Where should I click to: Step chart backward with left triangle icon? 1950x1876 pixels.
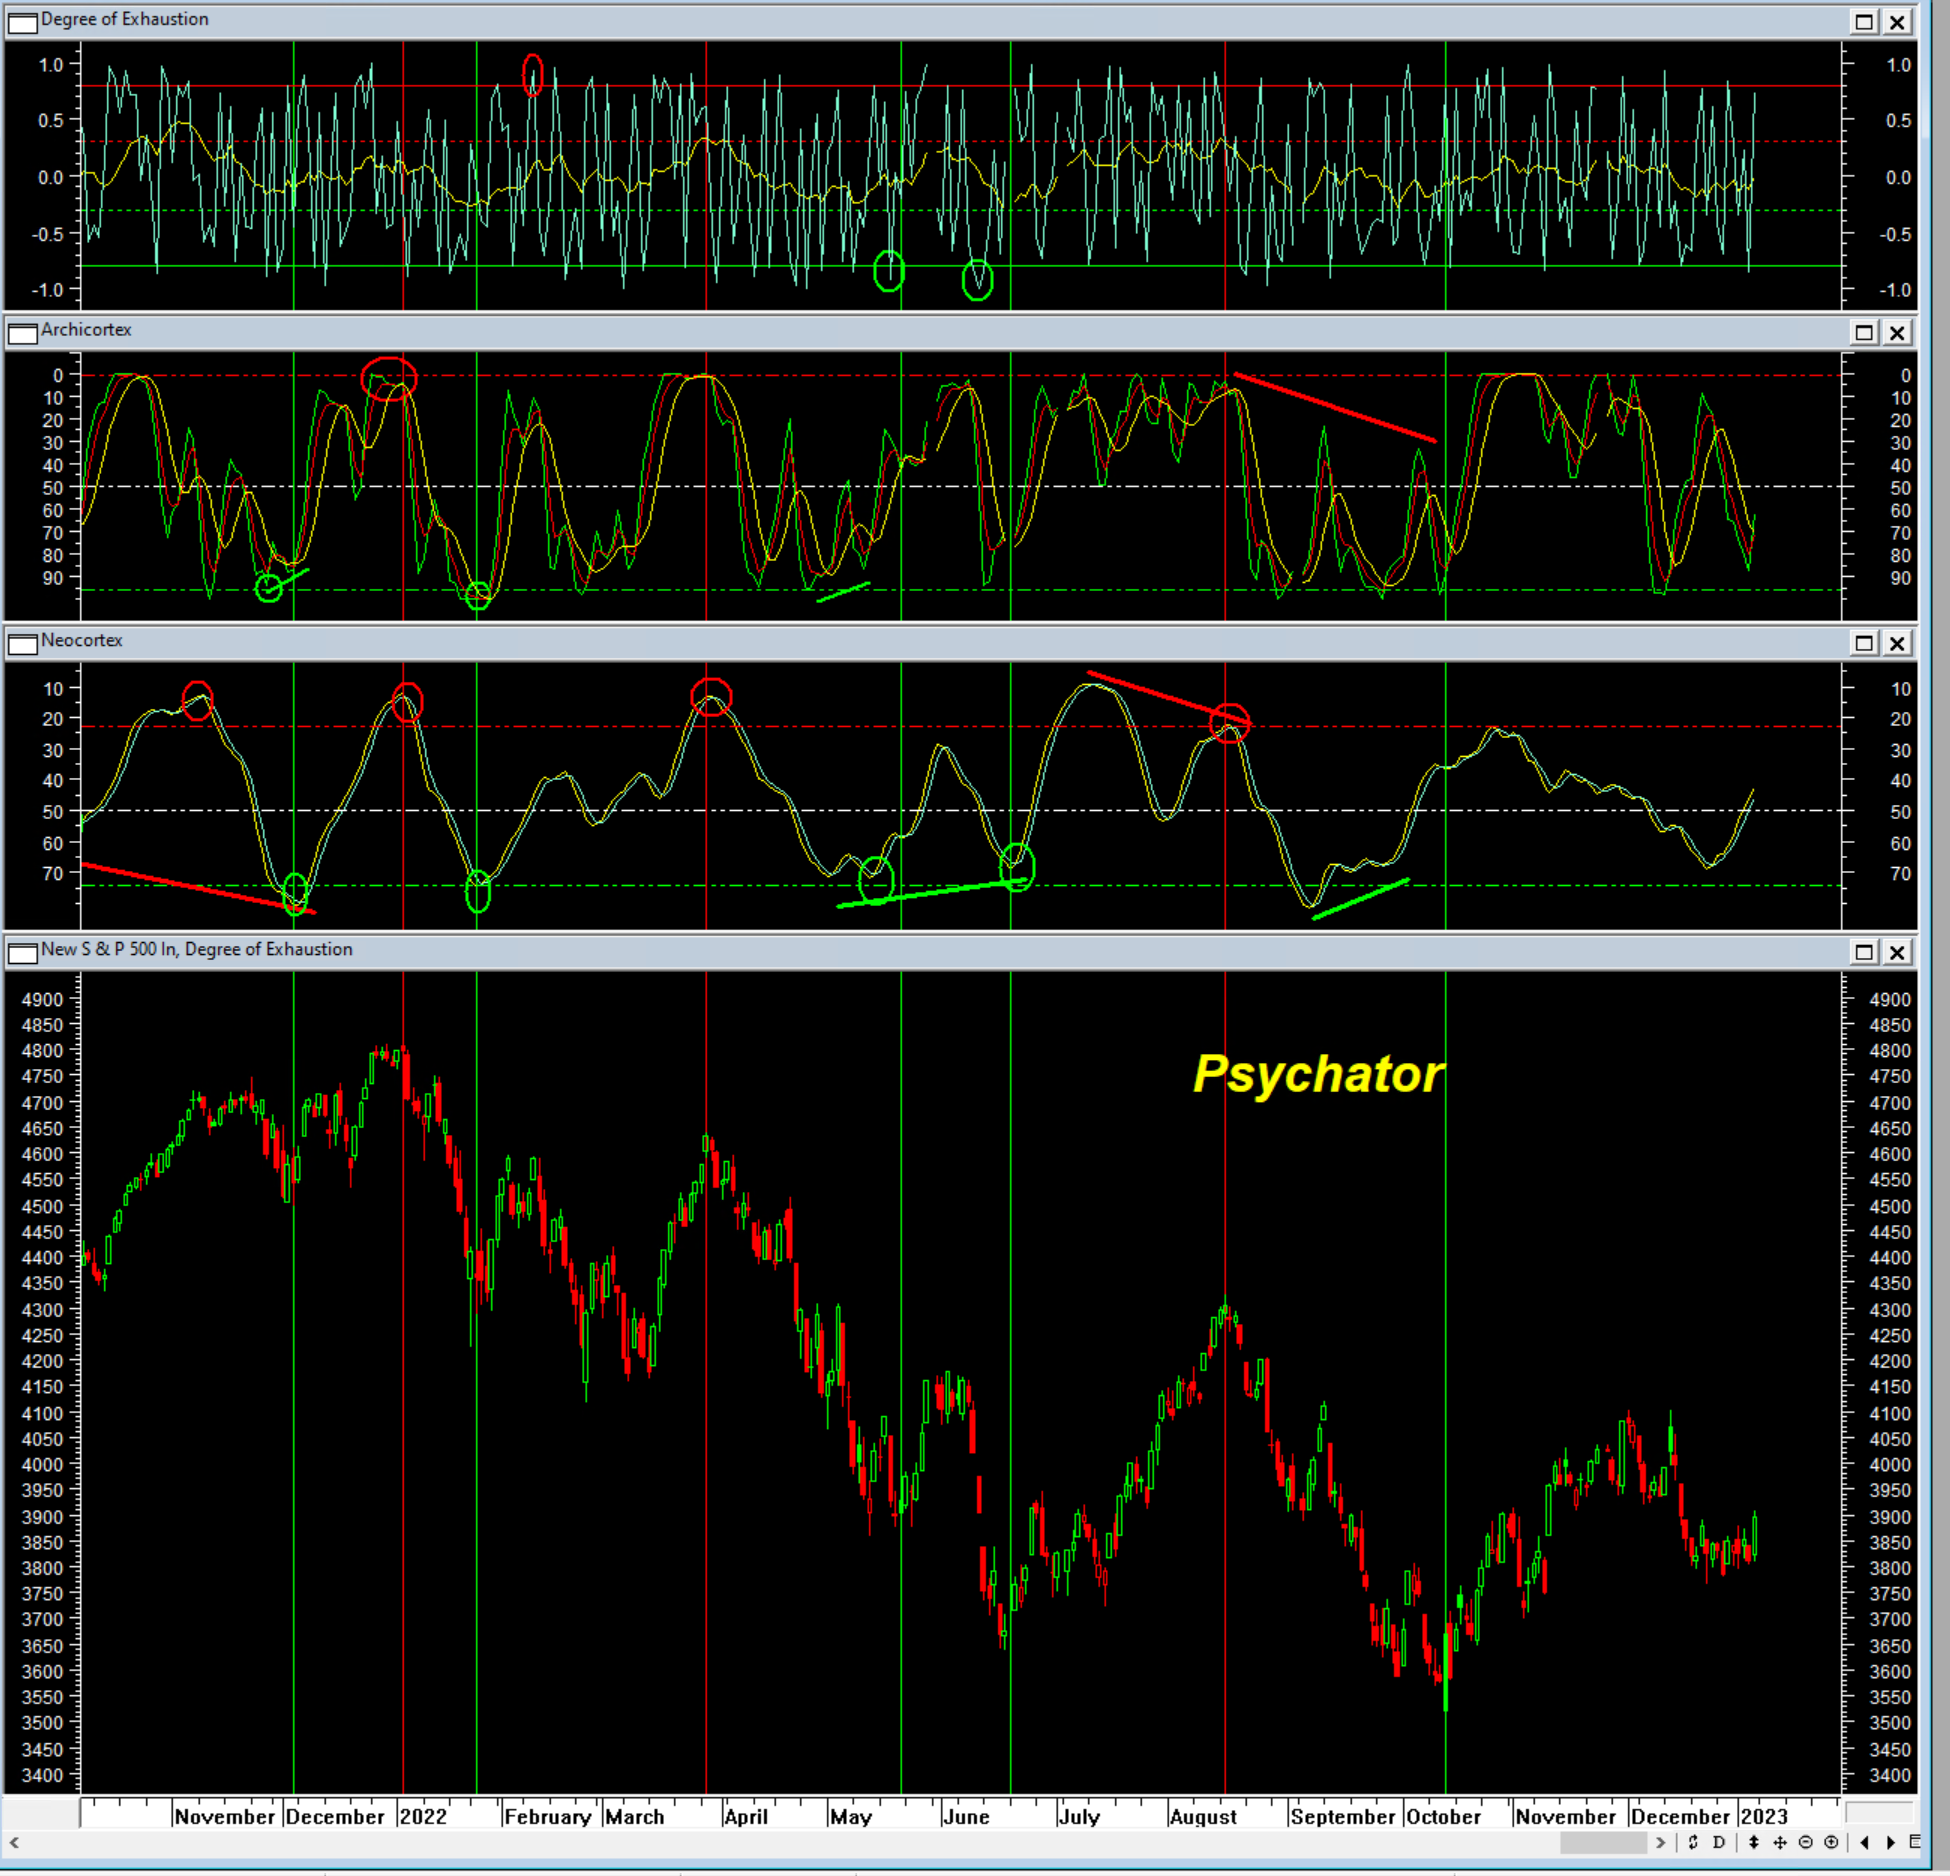pos(1865,1842)
